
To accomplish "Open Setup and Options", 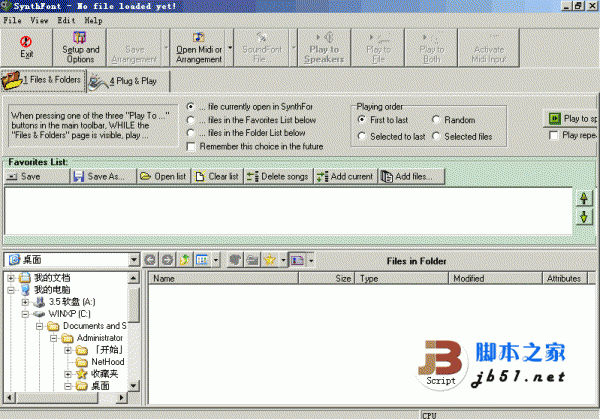I will 80,47.
